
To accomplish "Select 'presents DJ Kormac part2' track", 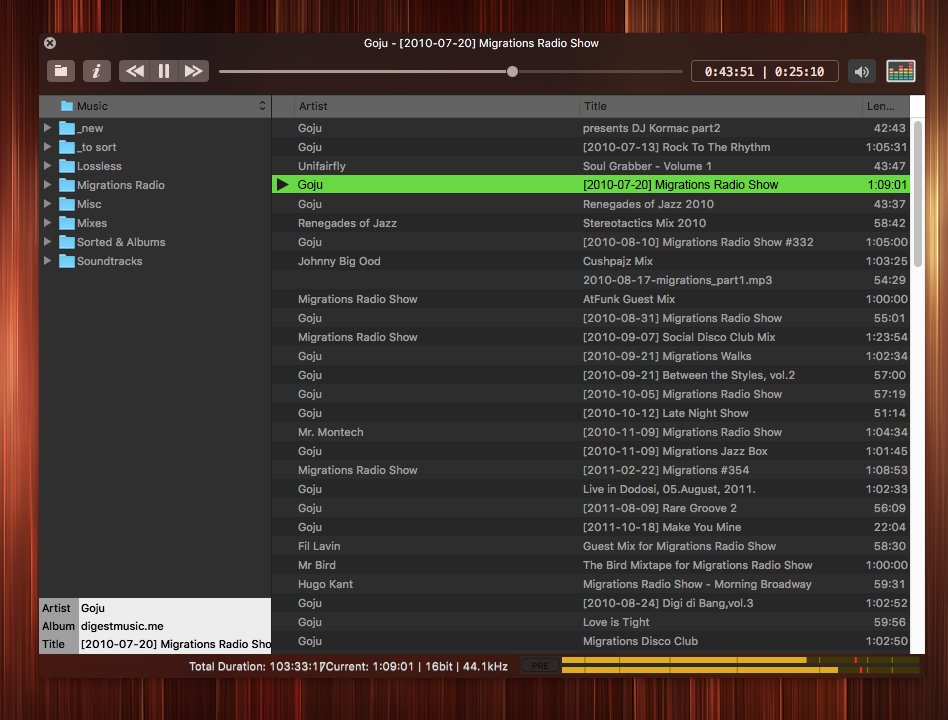I will pos(591,128).
